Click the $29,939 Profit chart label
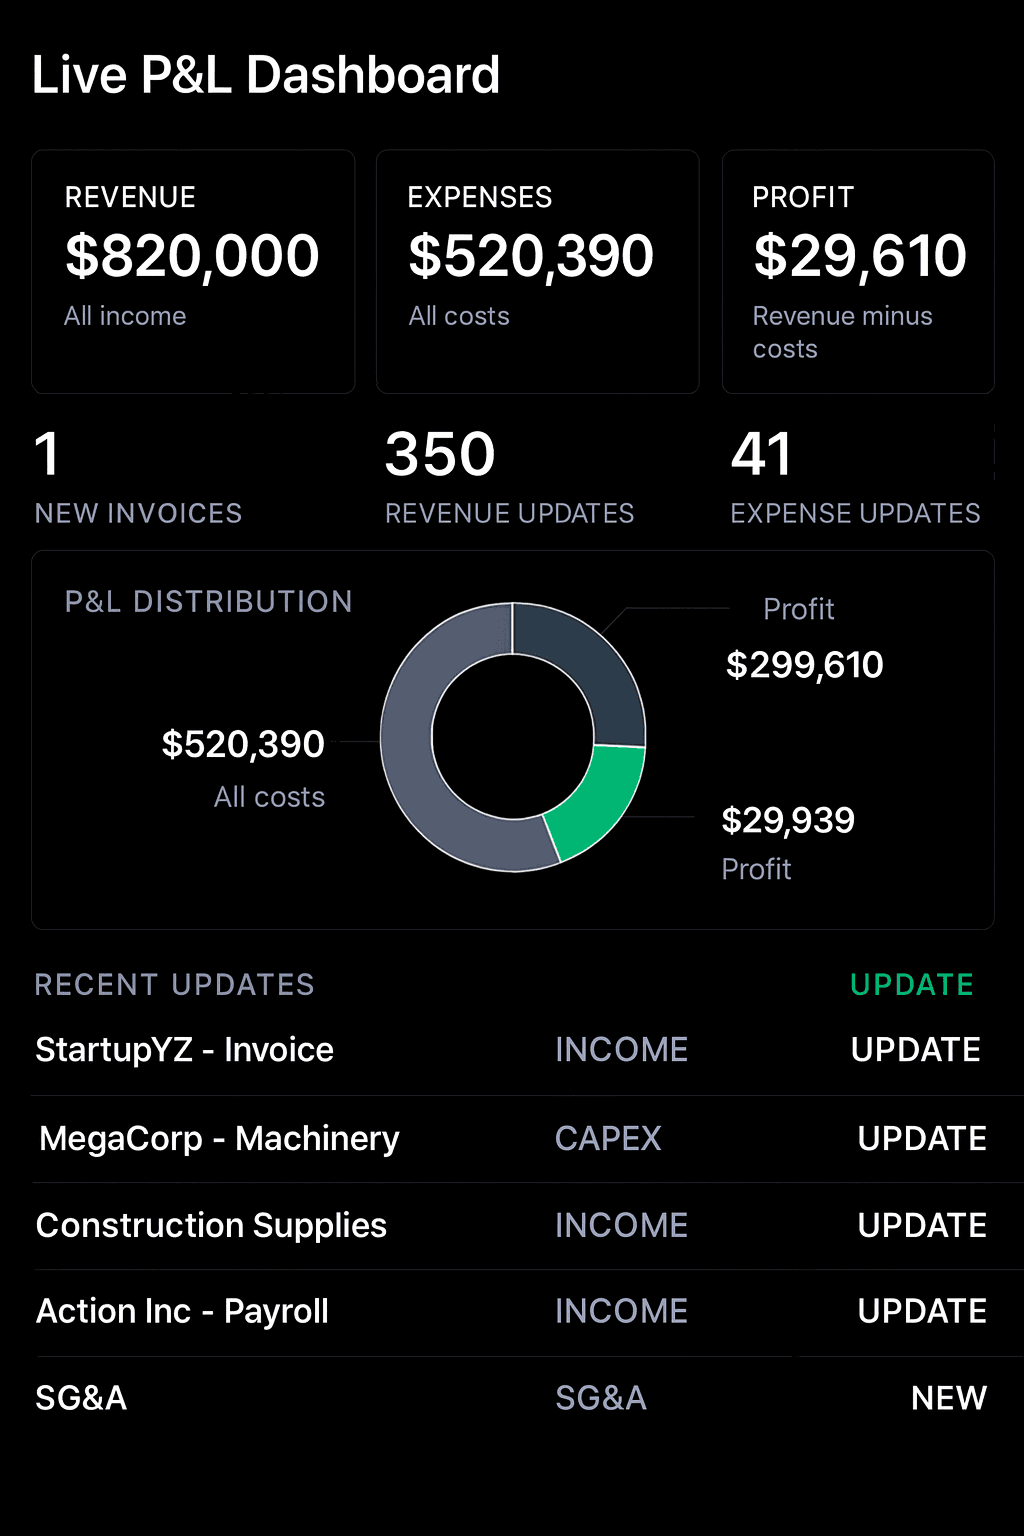The image size is (1024, 1536). (788, 821)
